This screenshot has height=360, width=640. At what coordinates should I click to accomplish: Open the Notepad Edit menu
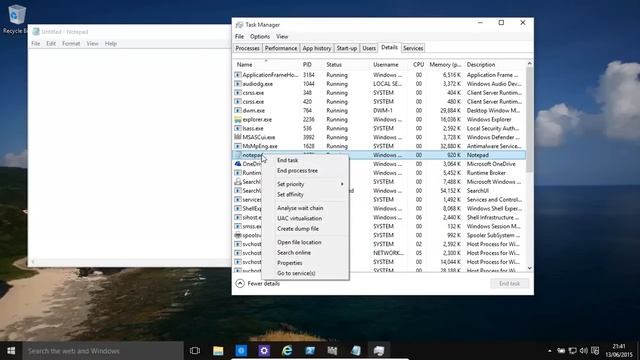[x=51, y=44]
